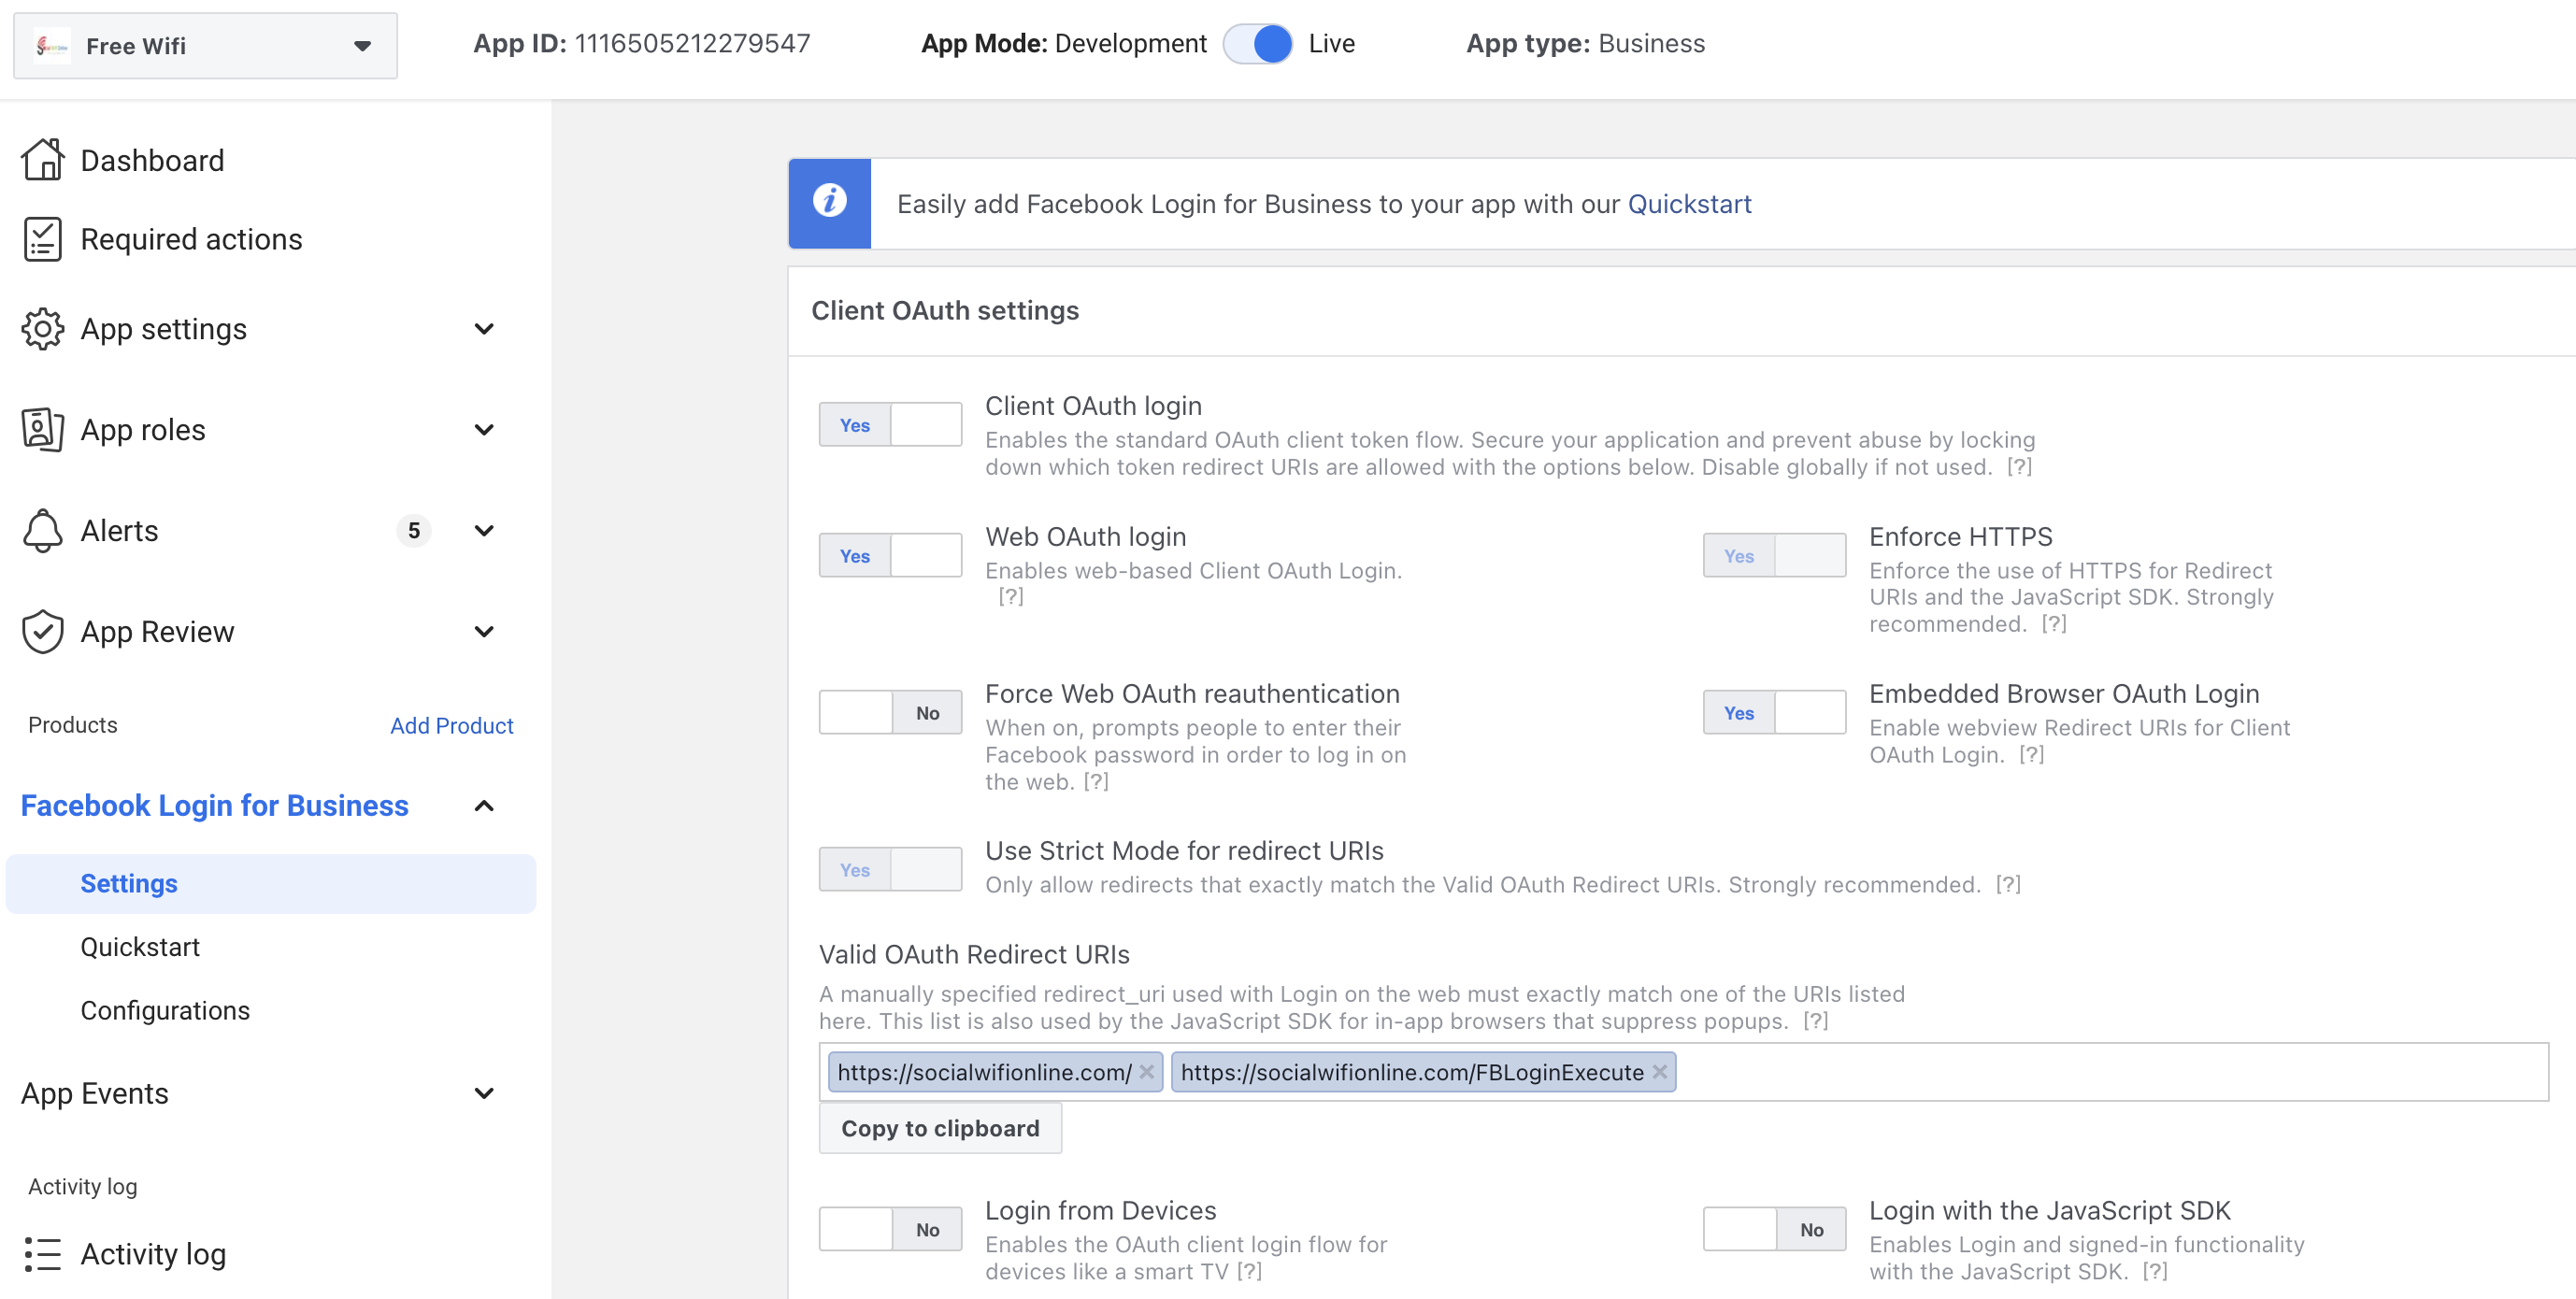The width and height of the screenshot is (2576, 1299).
Task: Toggle Web OAuth login switch
Action: [890, 556]
